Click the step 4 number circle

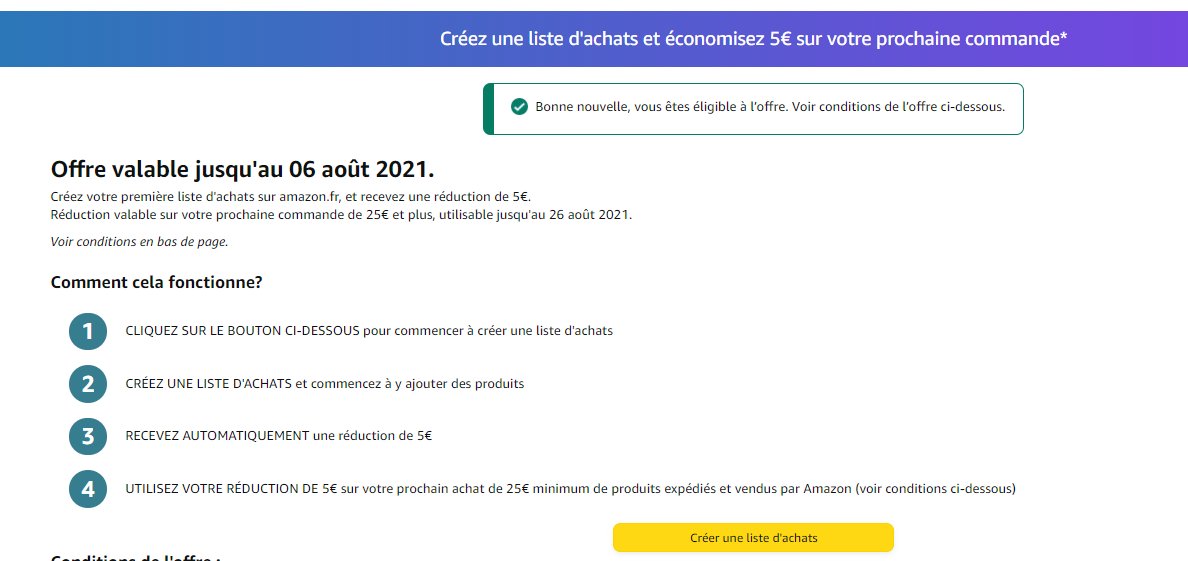[x=88, y=489]
